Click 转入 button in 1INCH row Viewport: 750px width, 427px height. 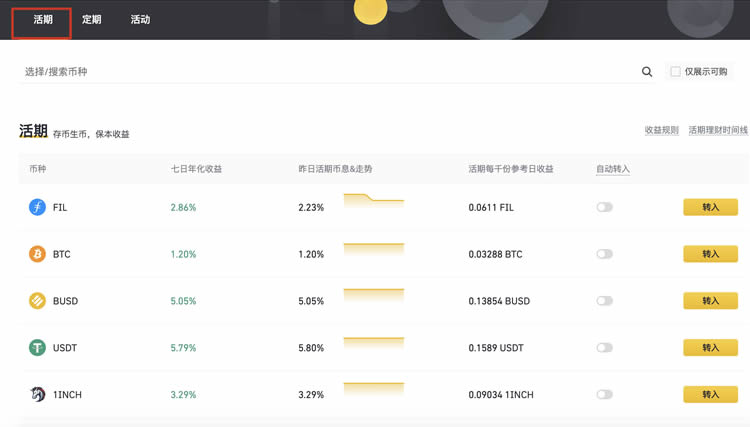pyautogui.click(x=710, y=395)
